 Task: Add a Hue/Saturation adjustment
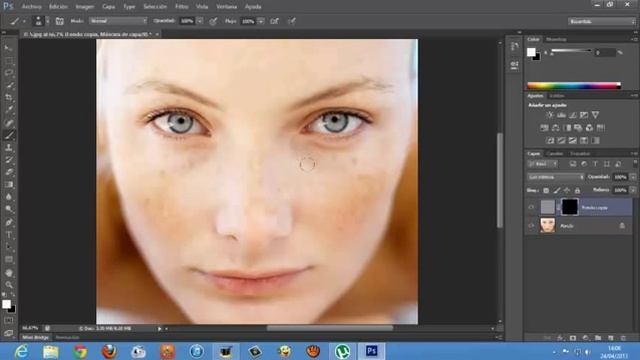544,128
